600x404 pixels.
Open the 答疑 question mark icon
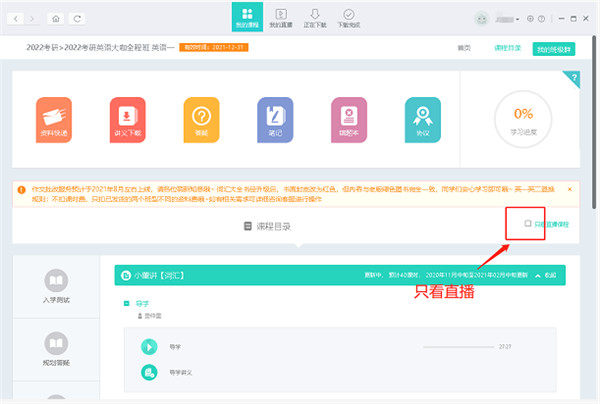tap(201, 119)
